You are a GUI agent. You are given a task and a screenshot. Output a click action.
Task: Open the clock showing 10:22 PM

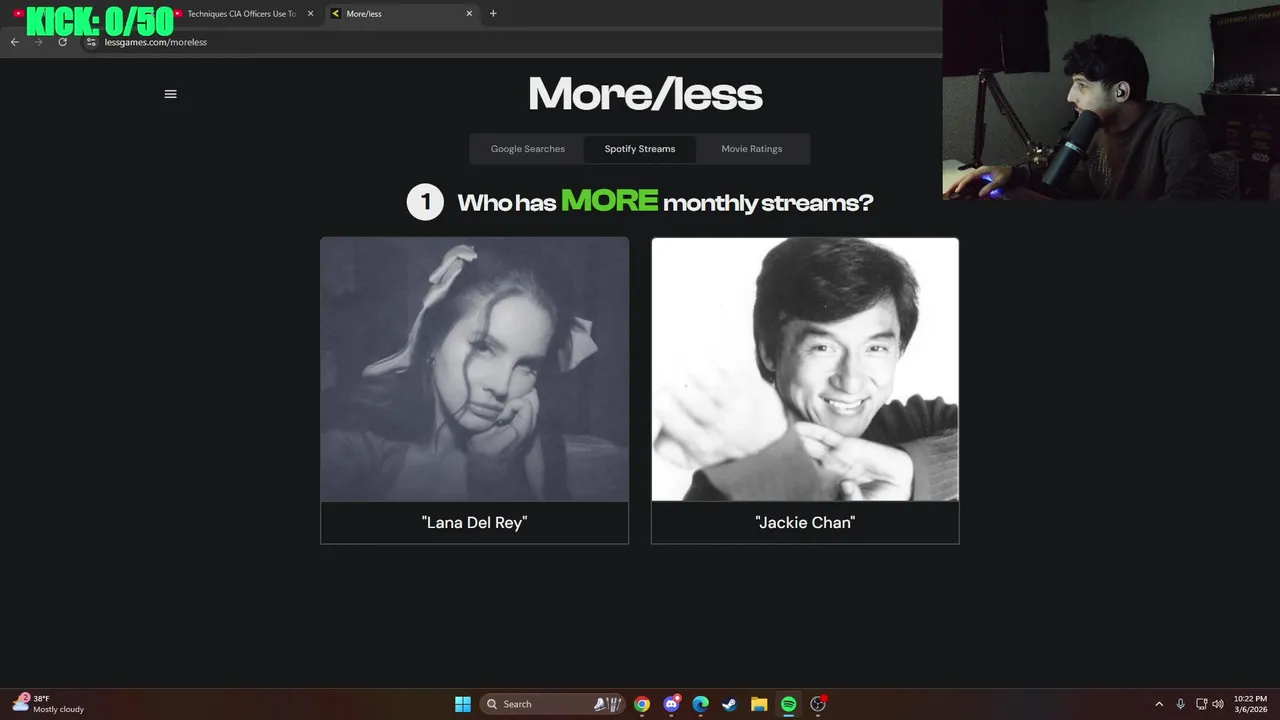pyautogui.click(x=1250, y=704)
